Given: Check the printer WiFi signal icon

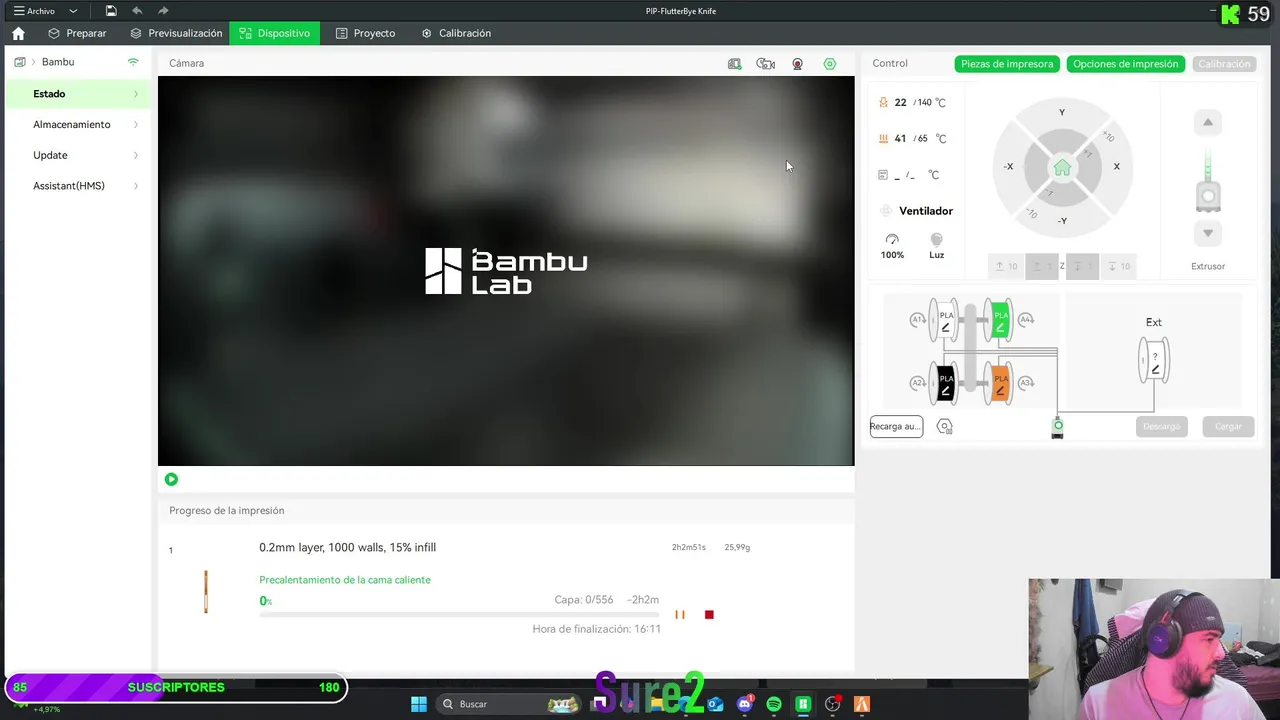Looking at the screenshot, I should (133, 62).
